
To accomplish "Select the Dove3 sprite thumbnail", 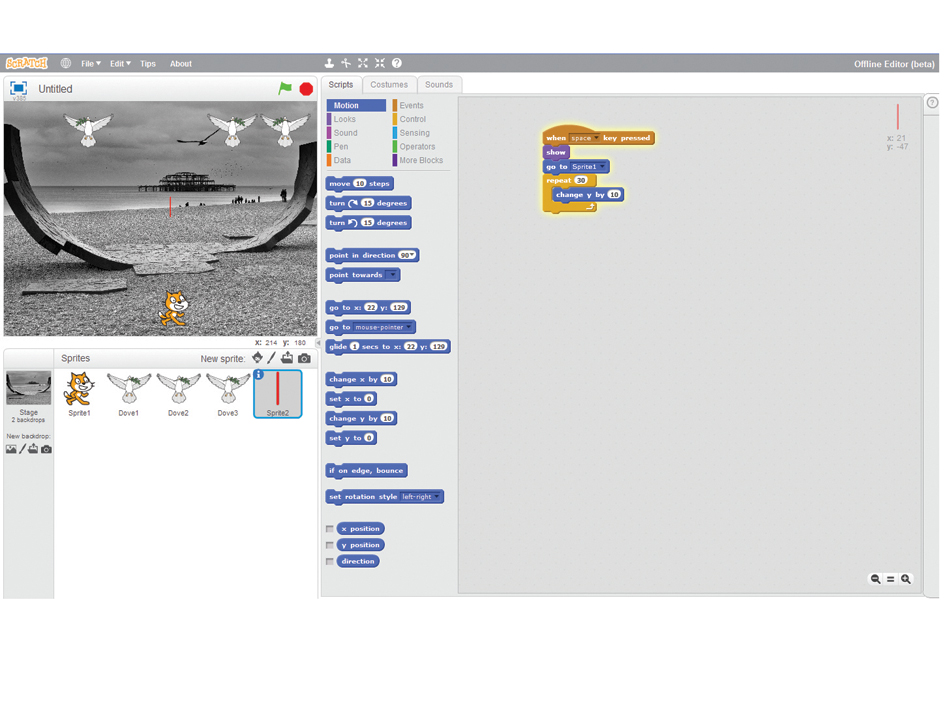I will pyautogui.click(x=228, y=393).
